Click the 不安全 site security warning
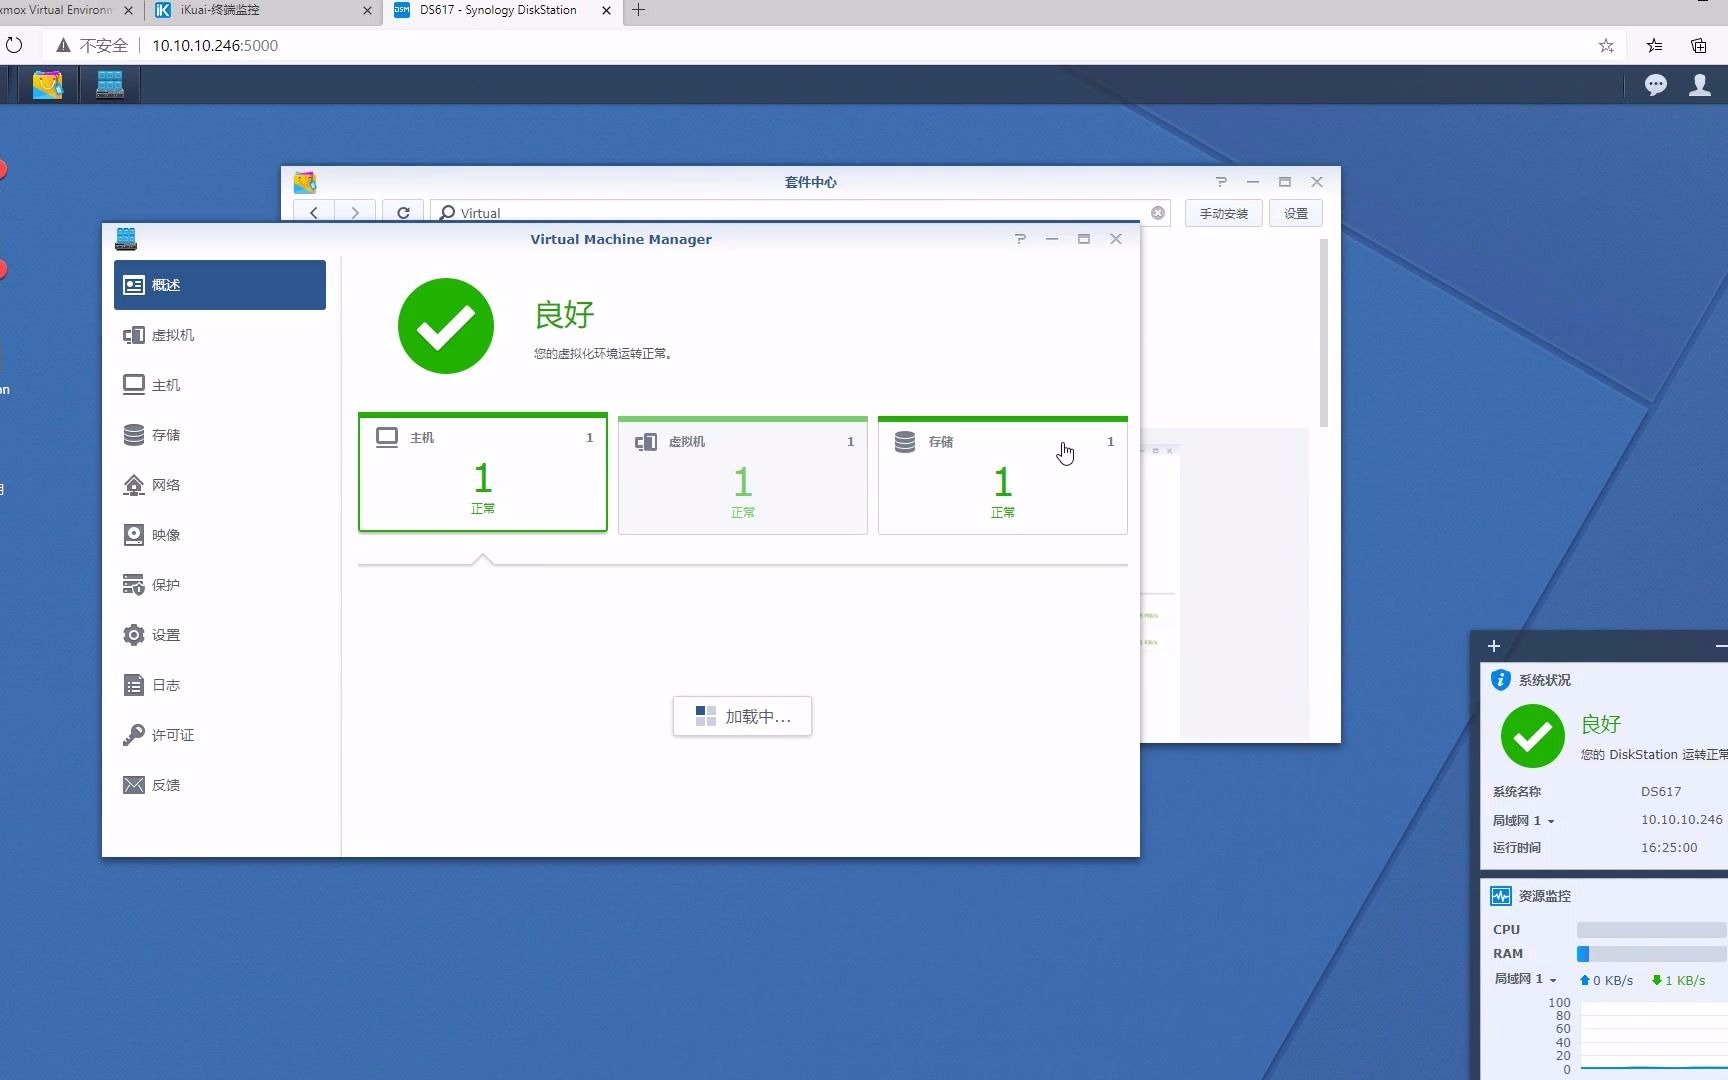Screen dimensions: 1728x1080 92,45
